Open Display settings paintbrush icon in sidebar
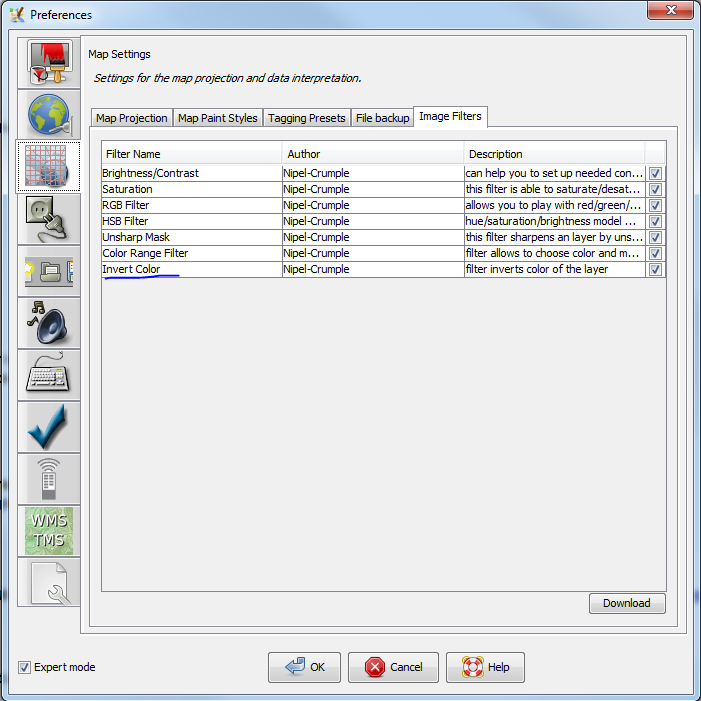The height and width of the screenshot is (701, 701). pyautogui.click(x=49, y=62)
